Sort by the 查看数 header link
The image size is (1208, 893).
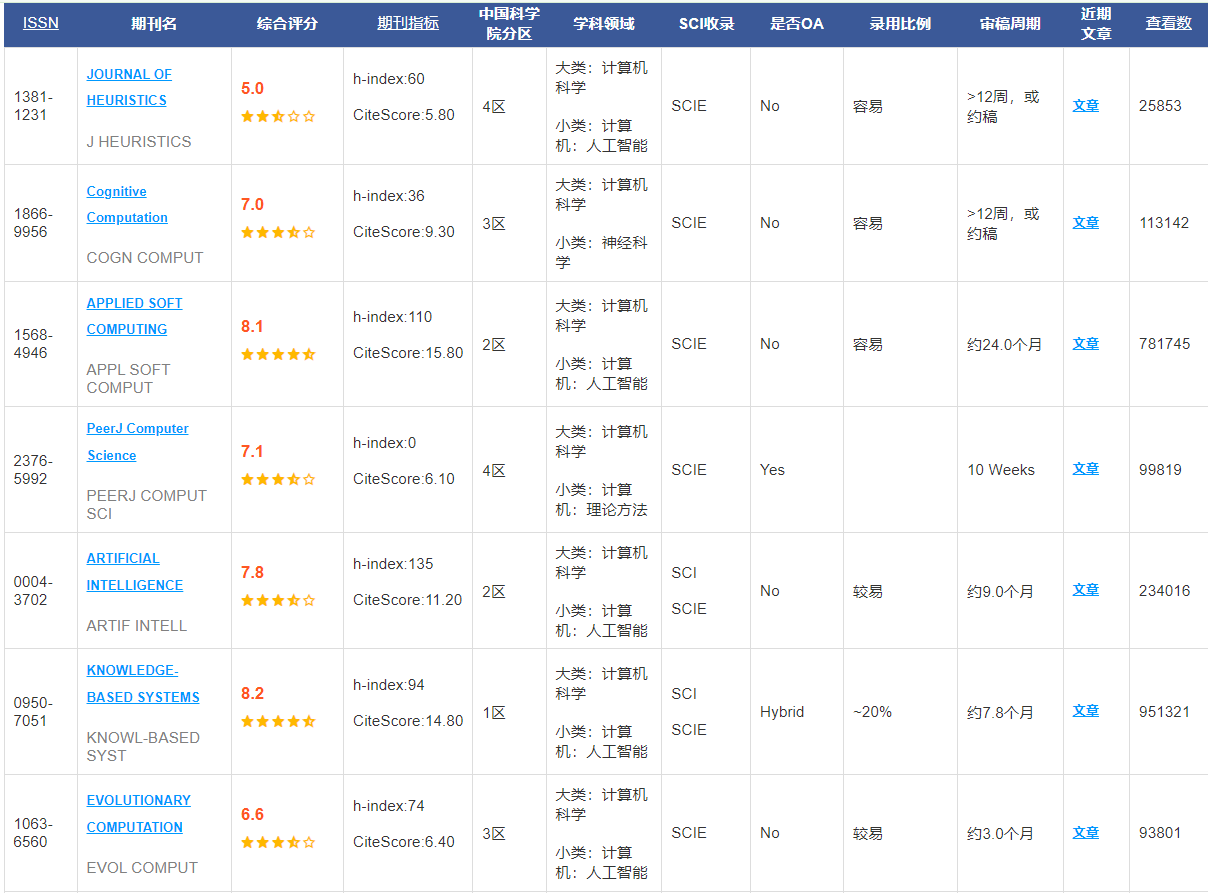coord(1168,23)
